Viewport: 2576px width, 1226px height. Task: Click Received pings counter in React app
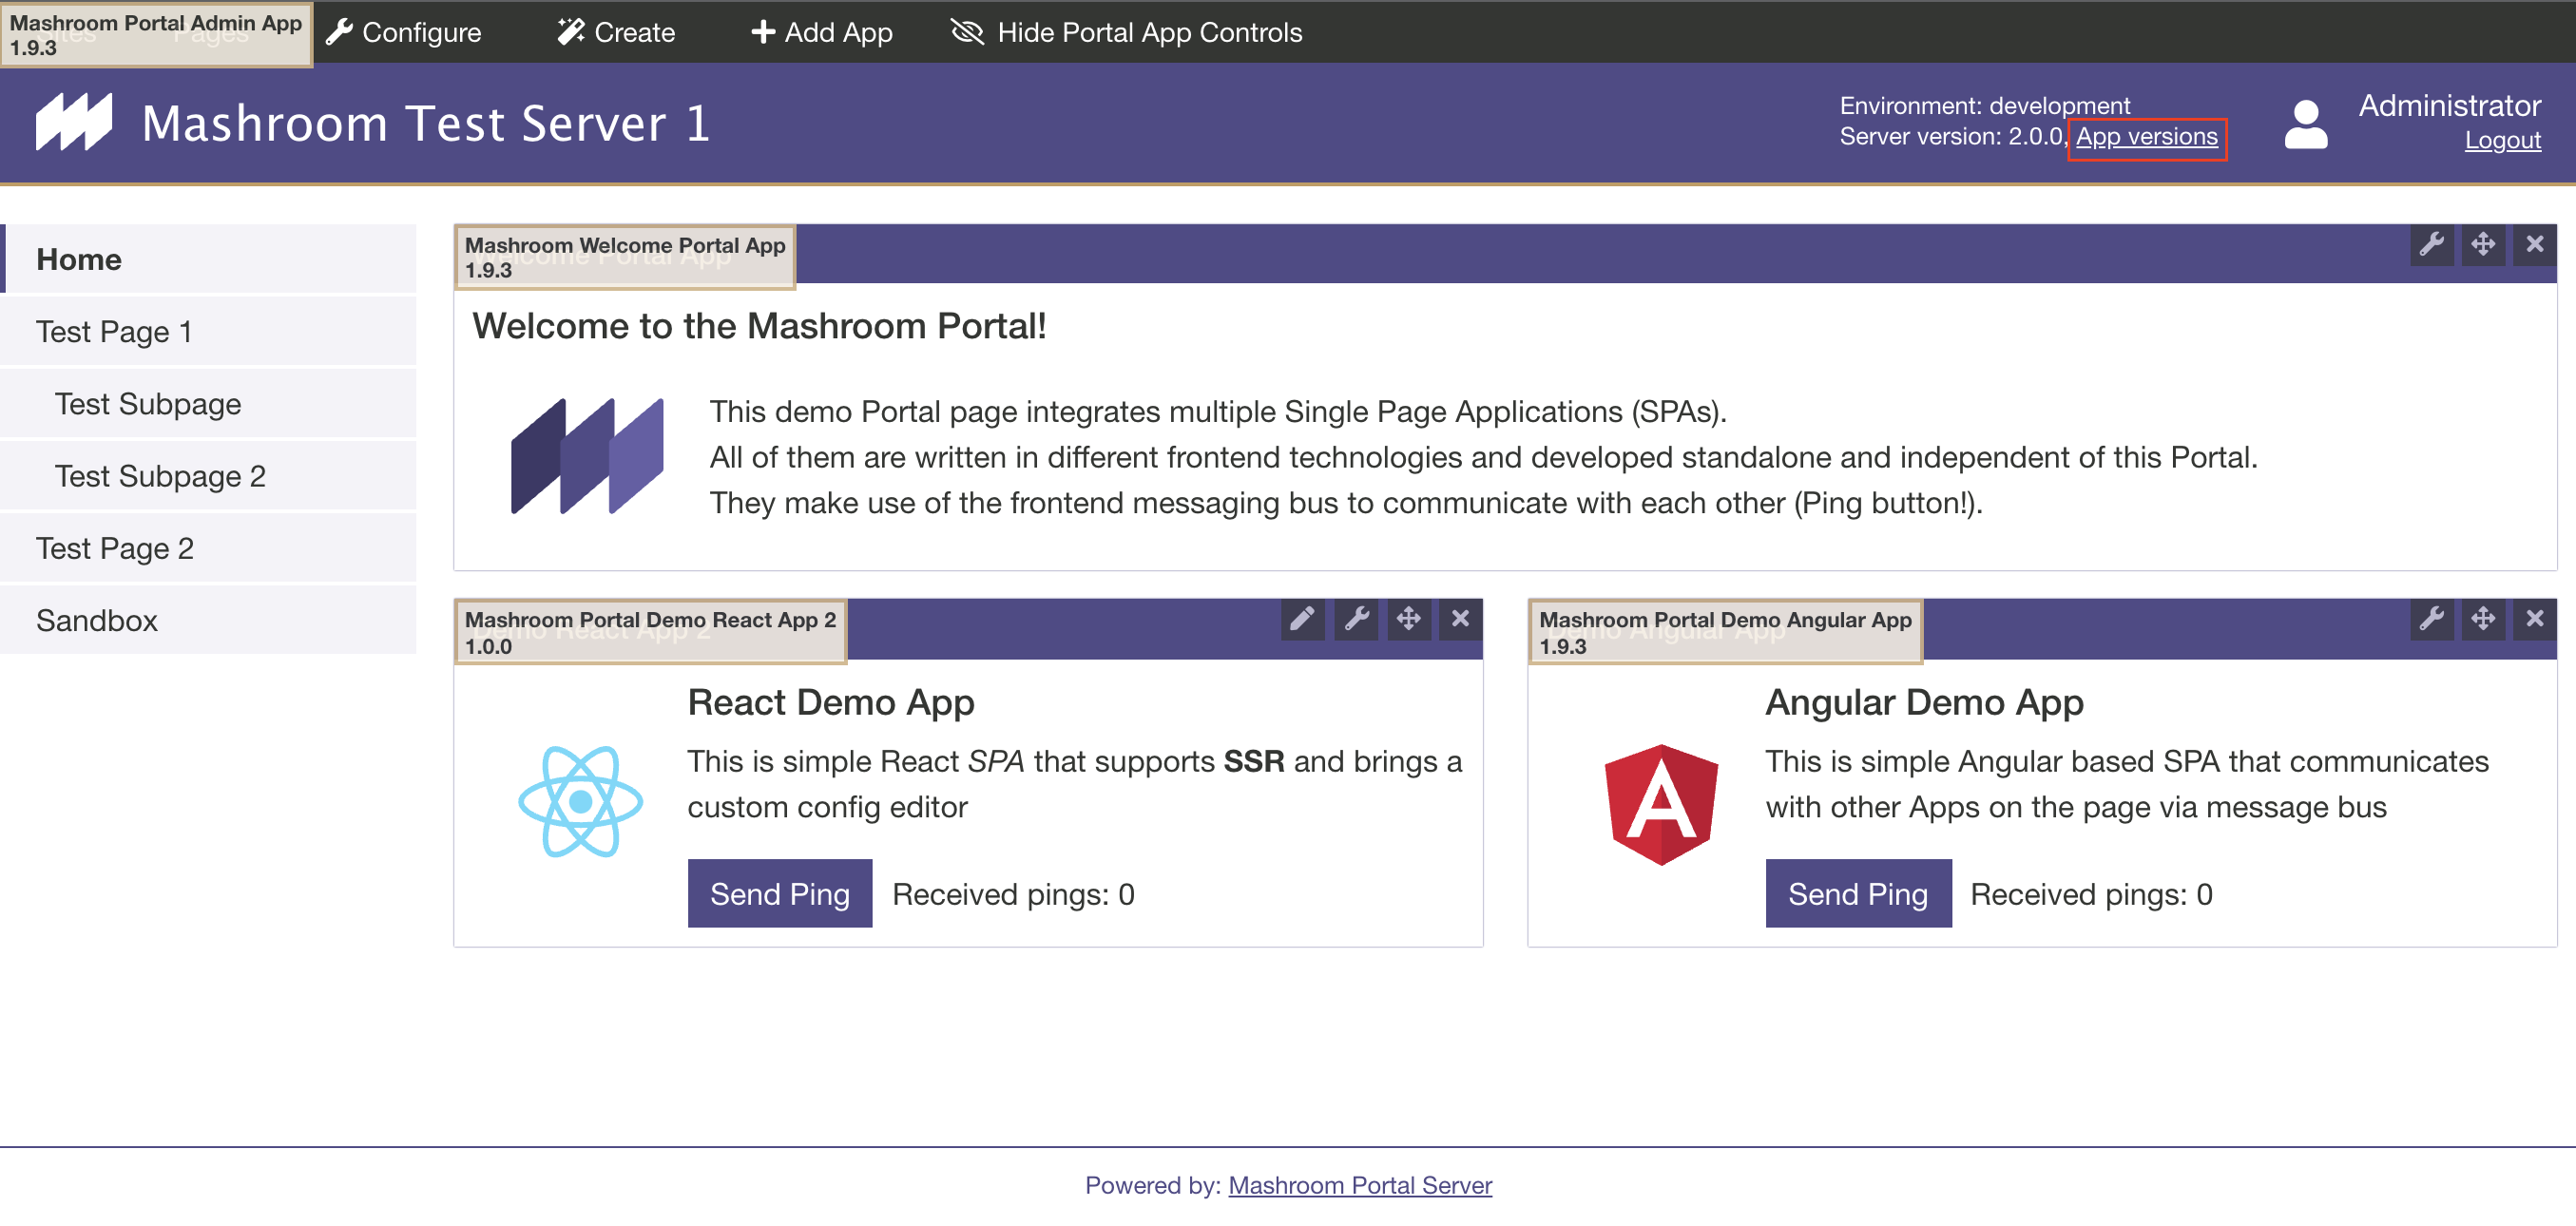(1013, 894)
